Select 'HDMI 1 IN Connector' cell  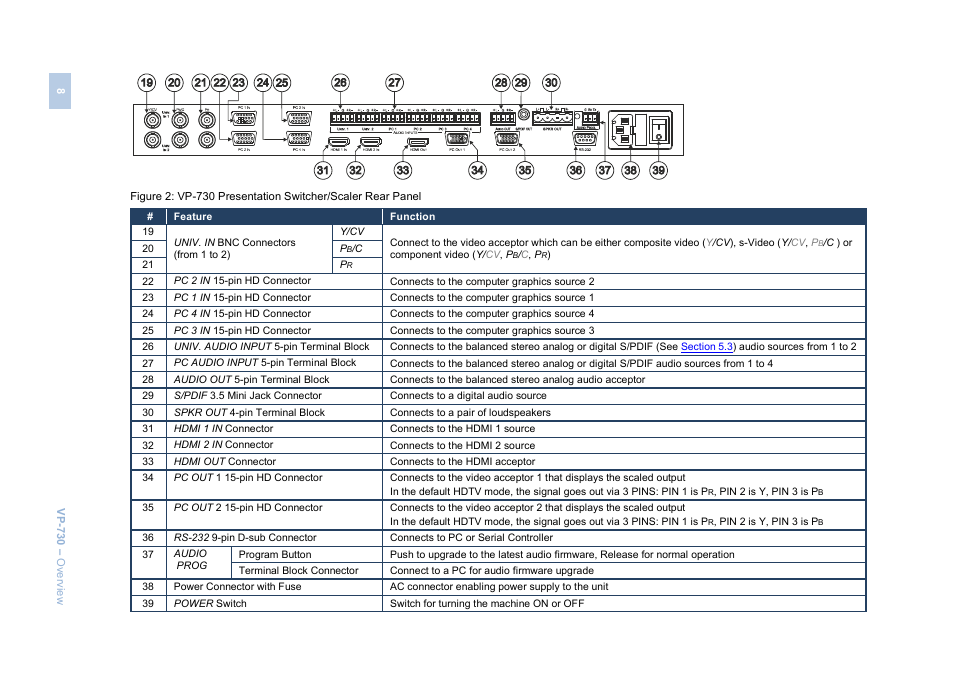click(x=274, y=428)
